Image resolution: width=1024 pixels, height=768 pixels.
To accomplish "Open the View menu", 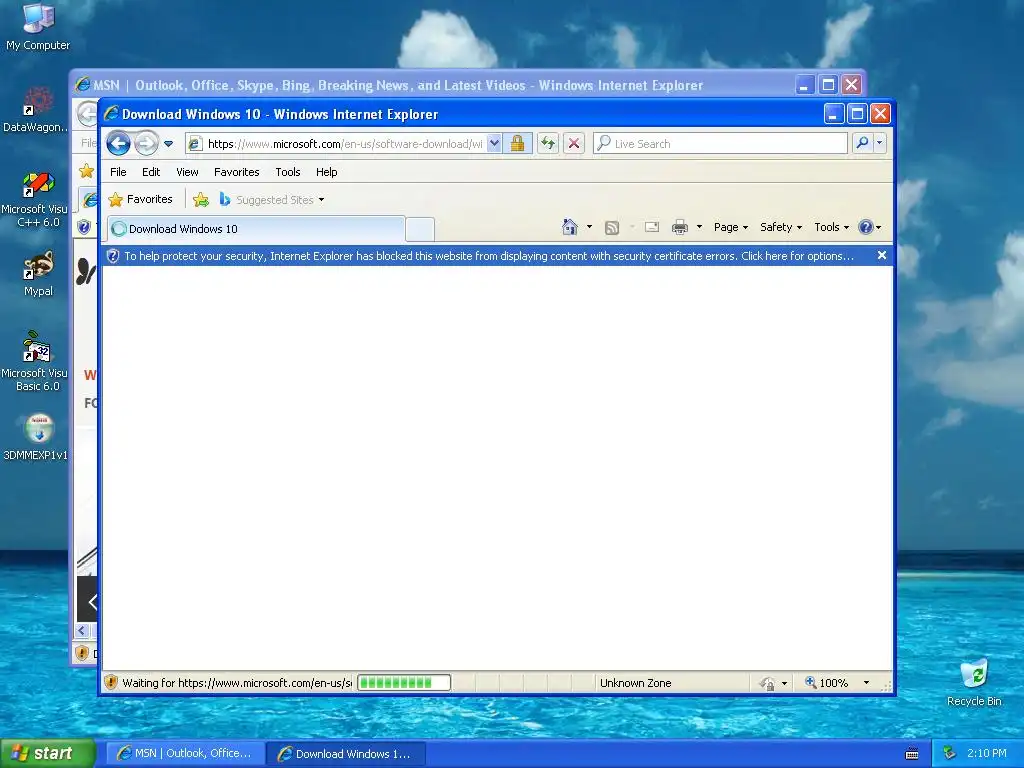I will pyautogui.click(x=187, y=172).
